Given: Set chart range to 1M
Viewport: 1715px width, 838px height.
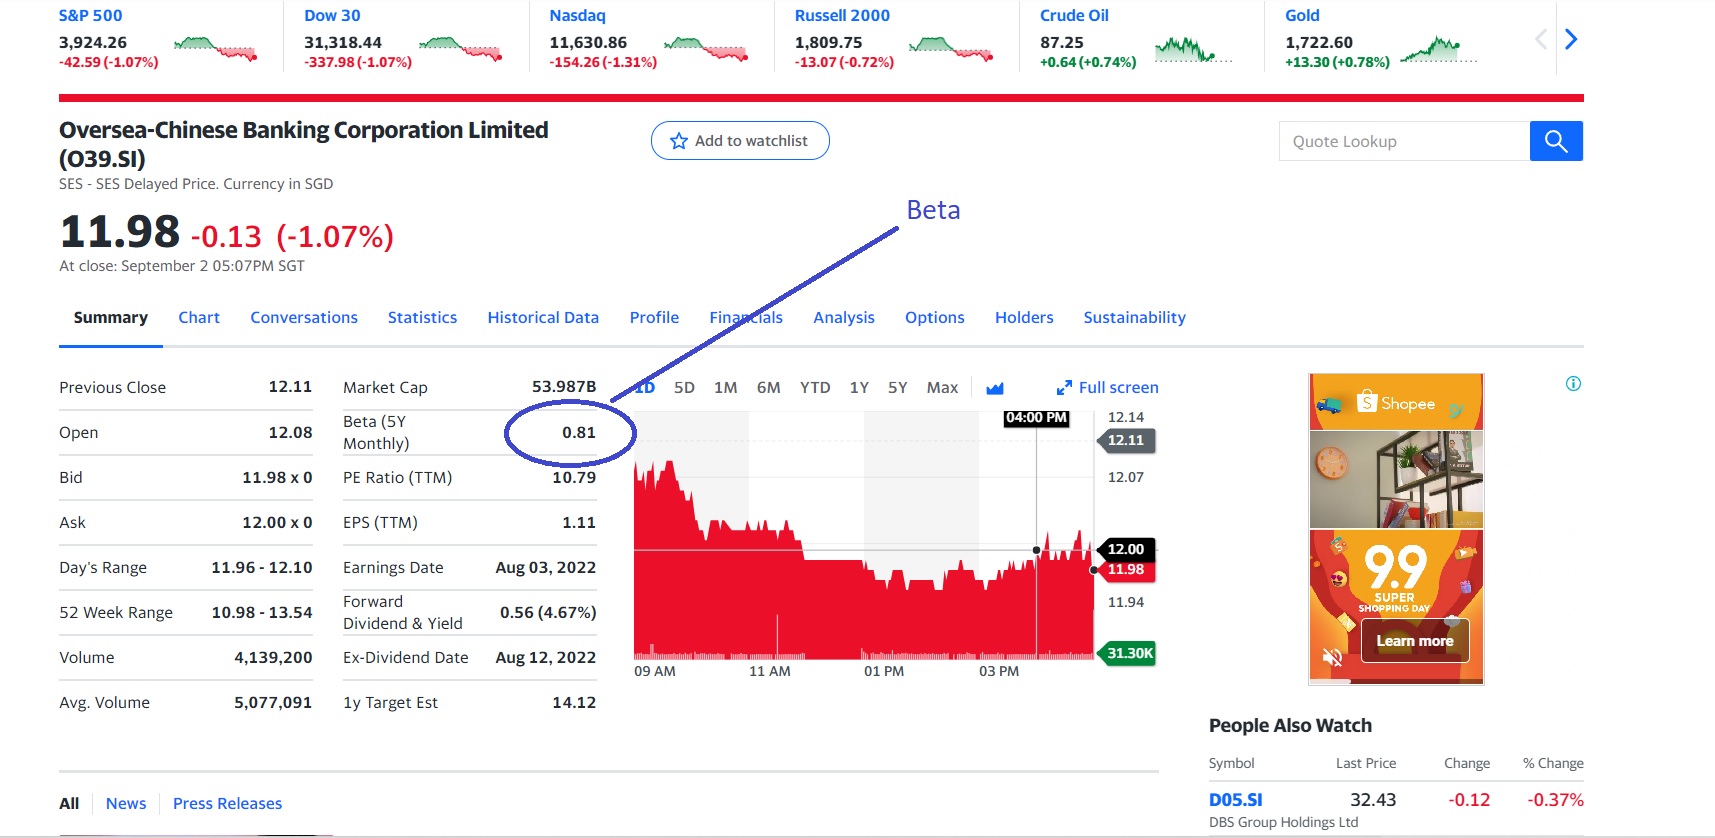Looking at the screenshot, I should (726, 388).
